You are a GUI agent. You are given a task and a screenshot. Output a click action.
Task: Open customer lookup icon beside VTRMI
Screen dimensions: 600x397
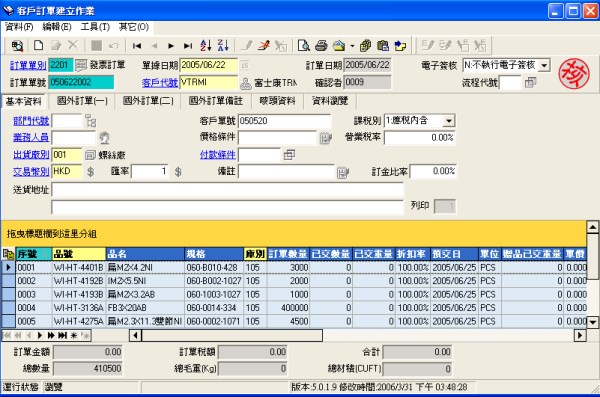[x=246, y=83]
